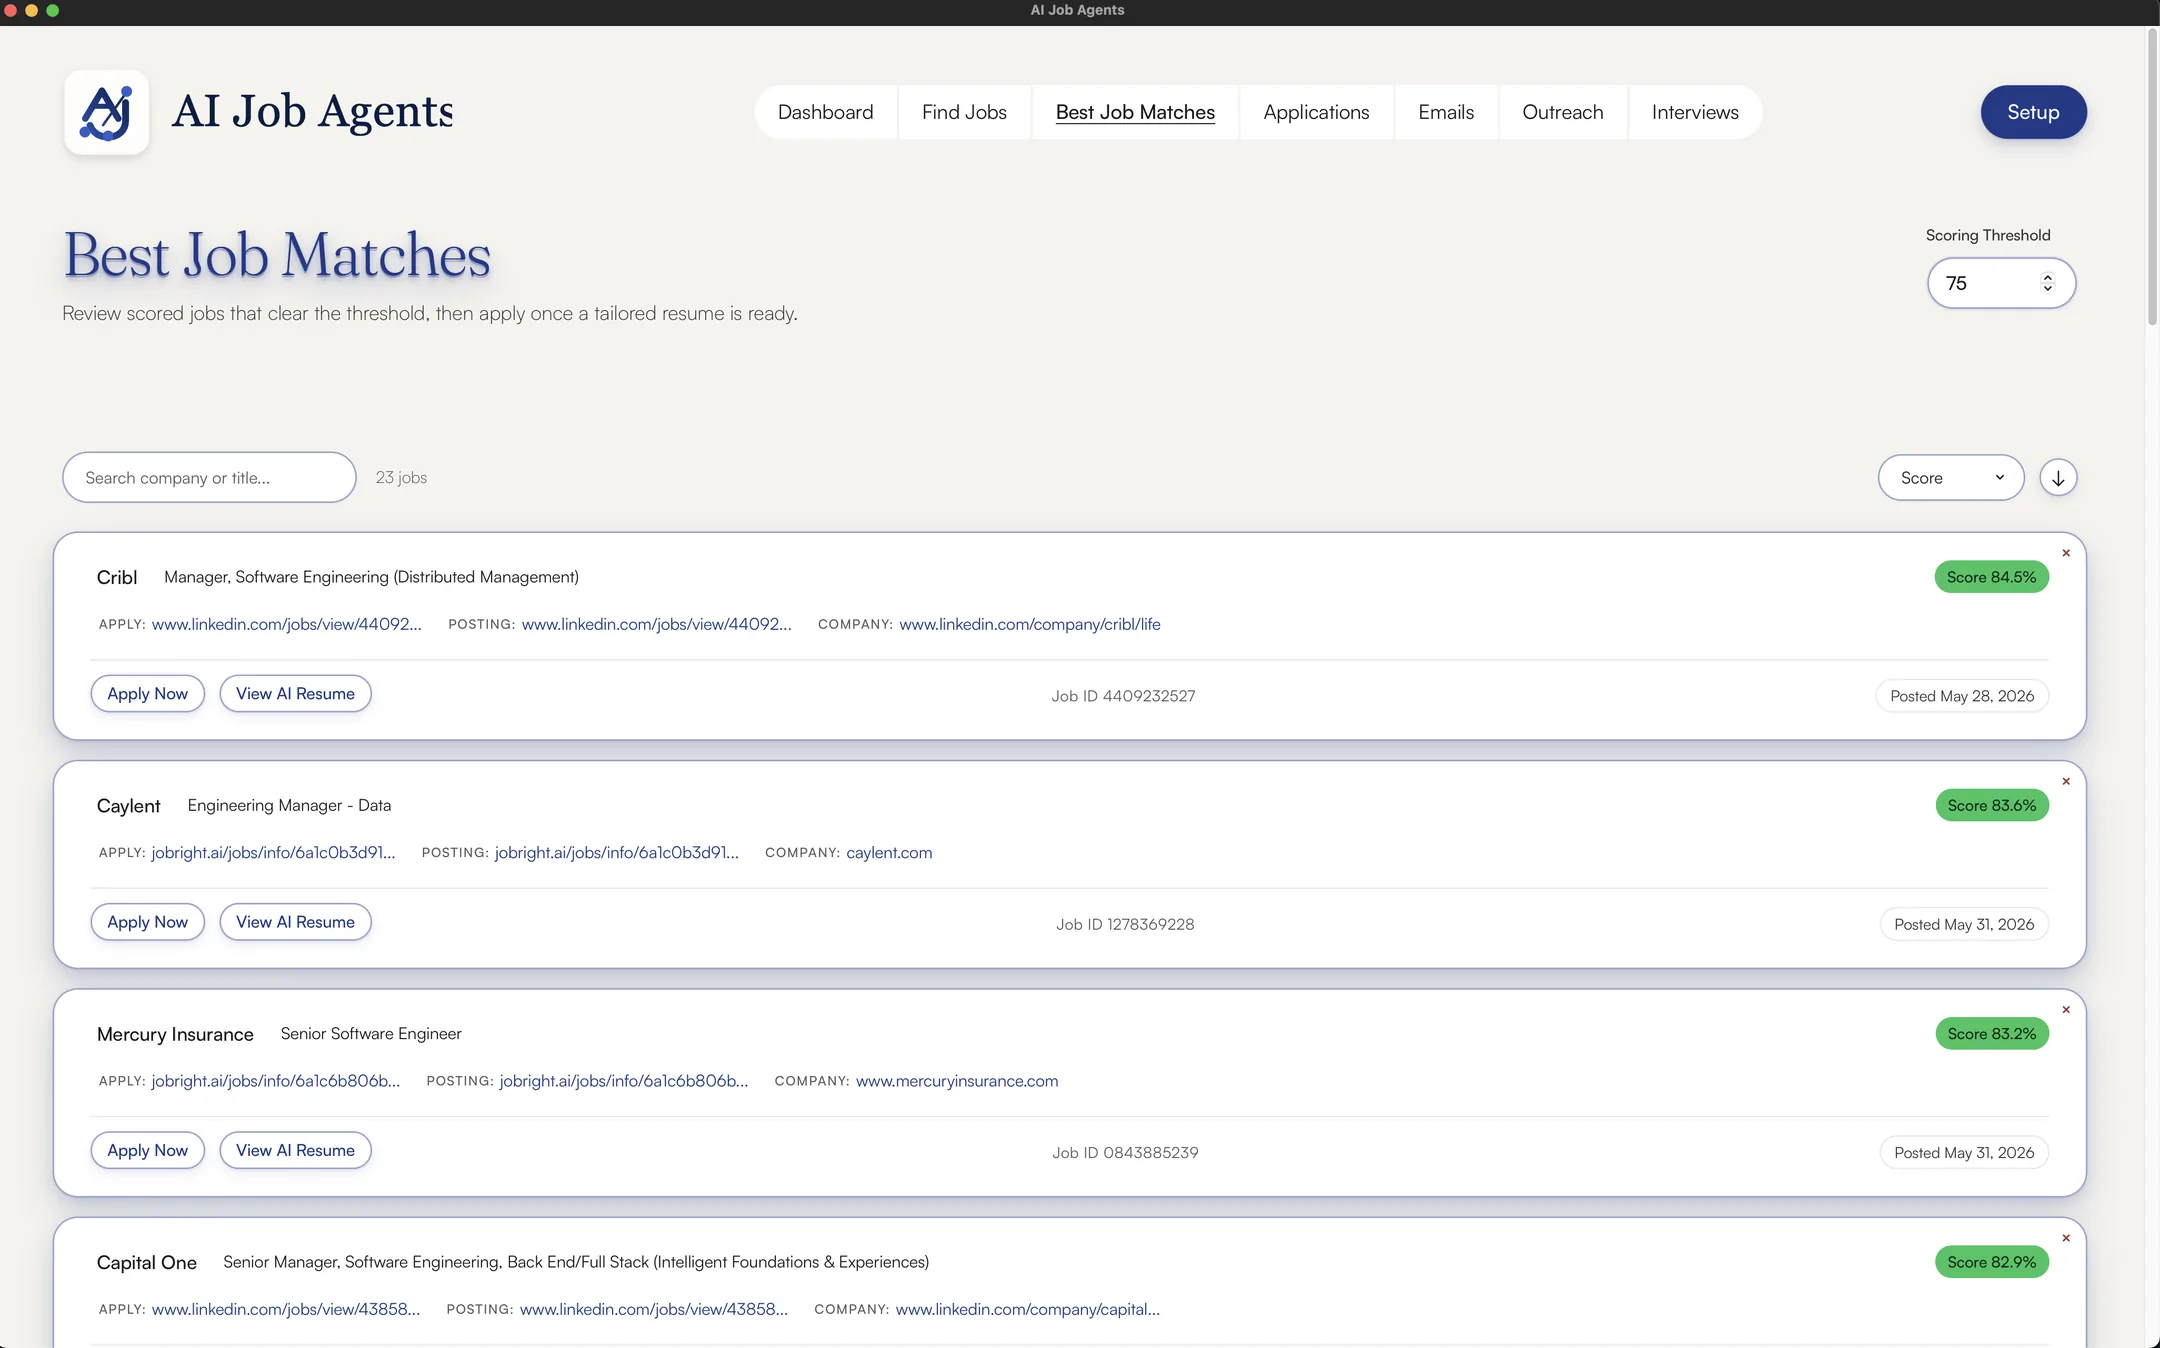
Task: Open Caylent apply jobright link
Action: point(273,852)
